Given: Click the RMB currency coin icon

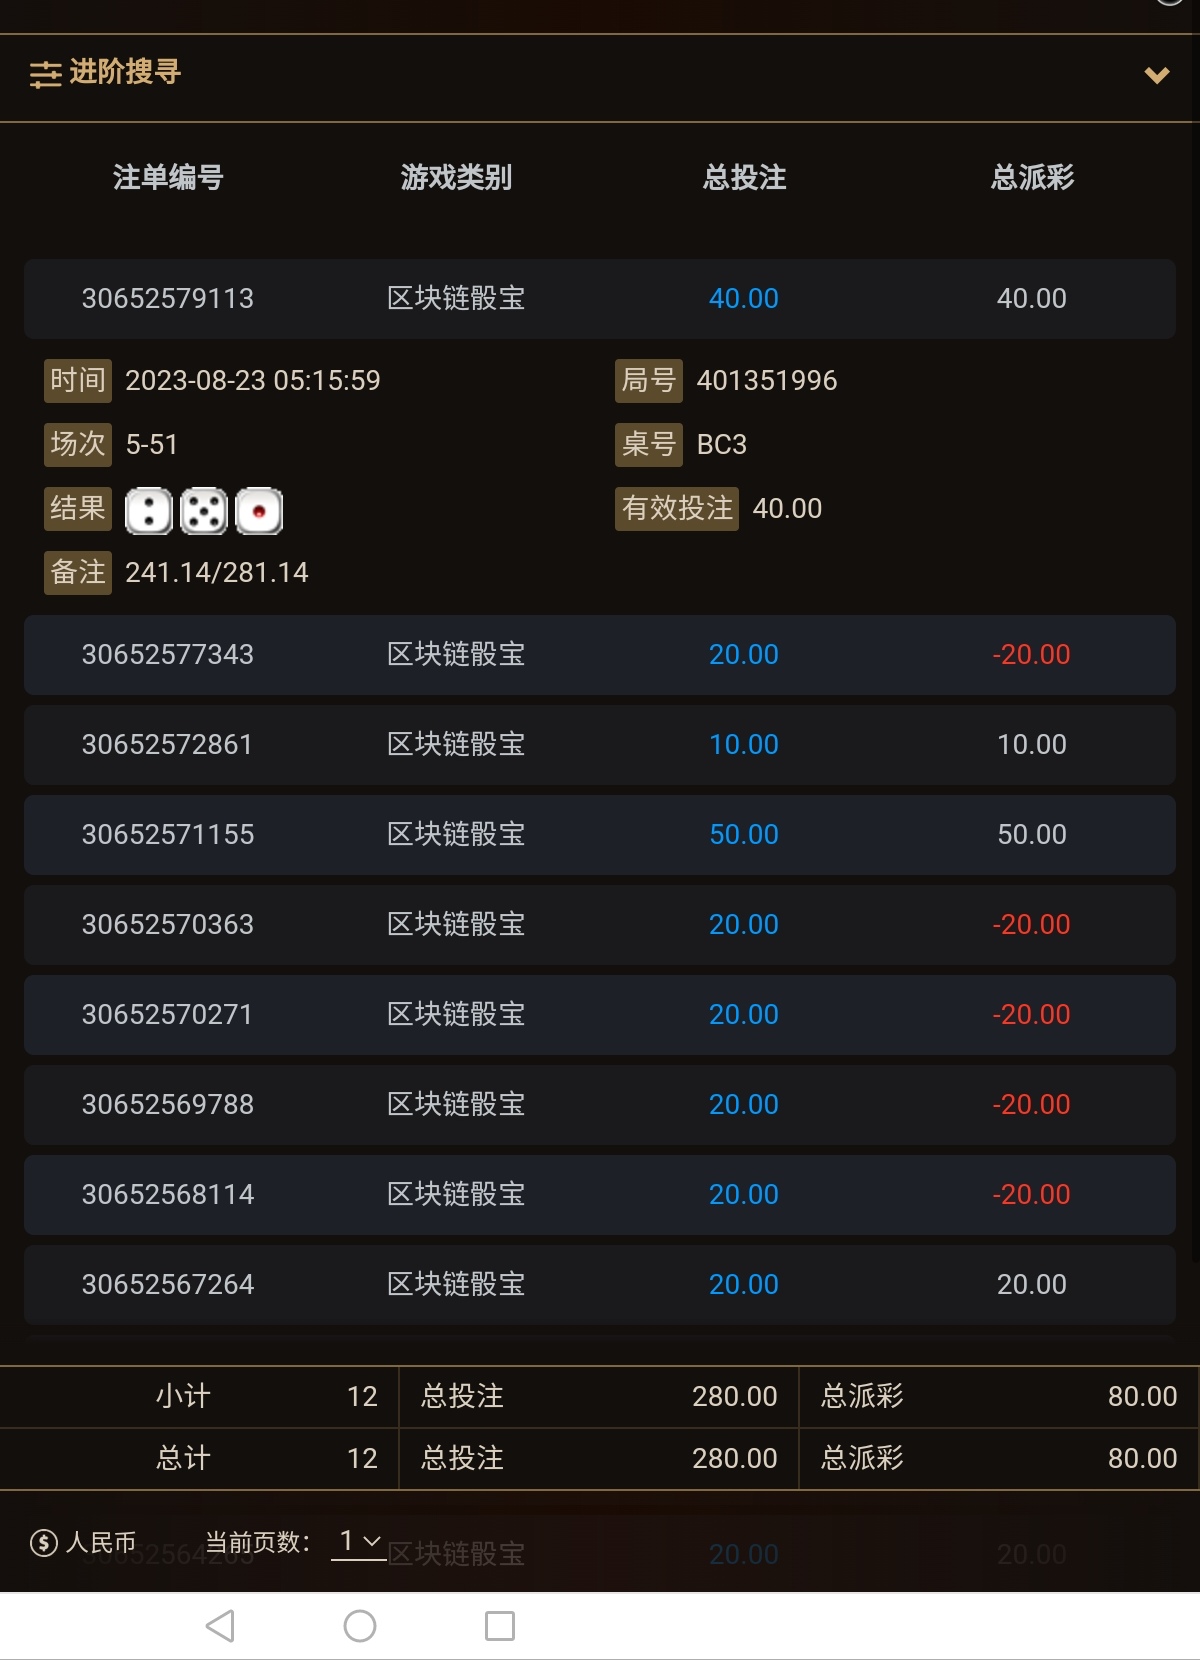Looking at the screenshot, I should (44, 1543).
